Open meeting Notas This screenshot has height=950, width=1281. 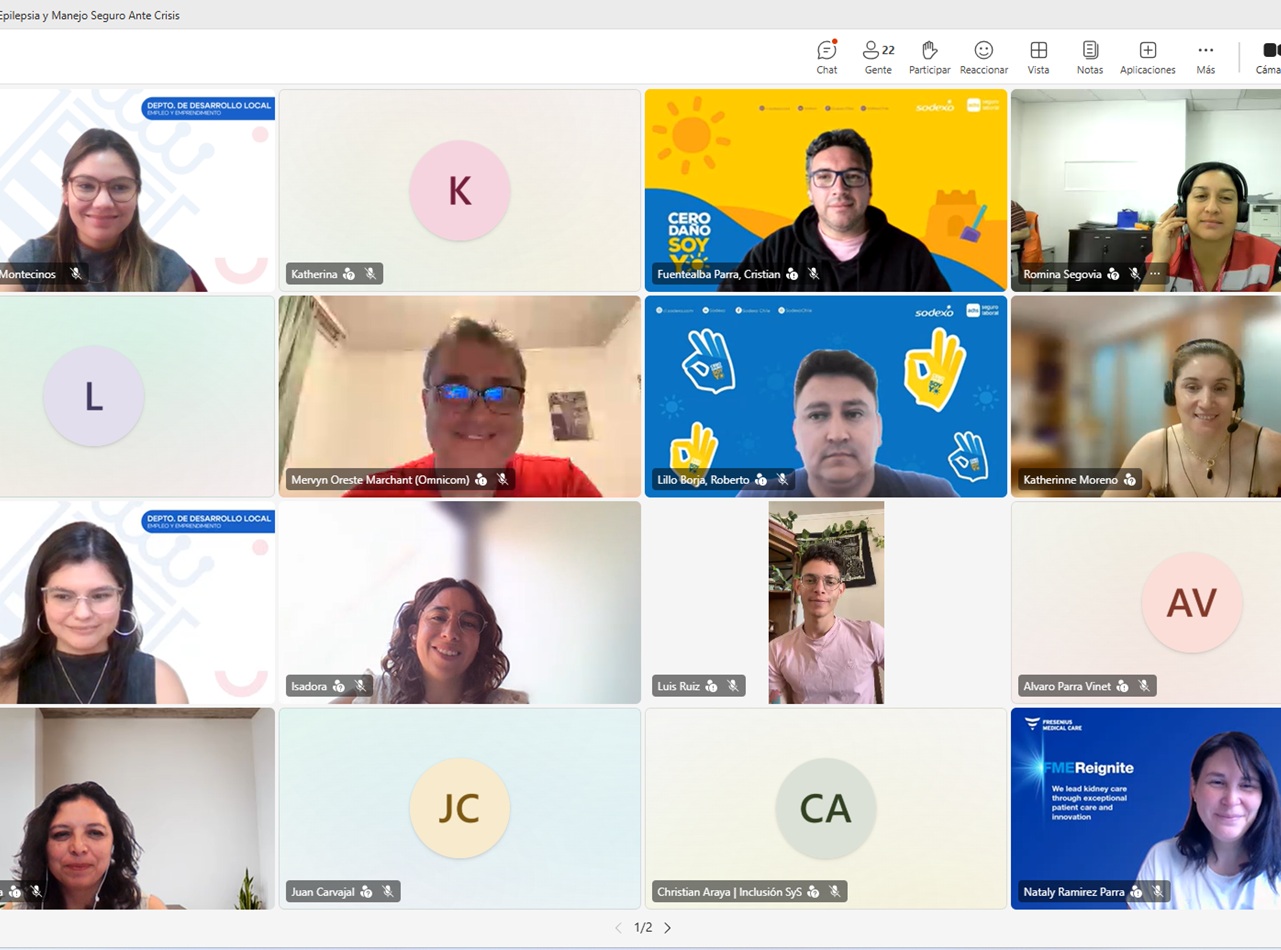(1090, 57)
